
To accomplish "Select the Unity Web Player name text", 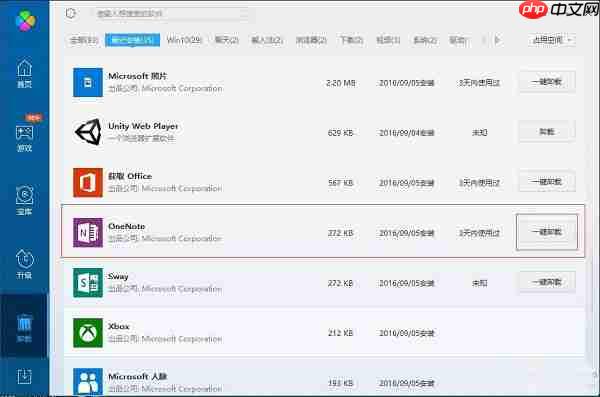I will coord(143,126).
